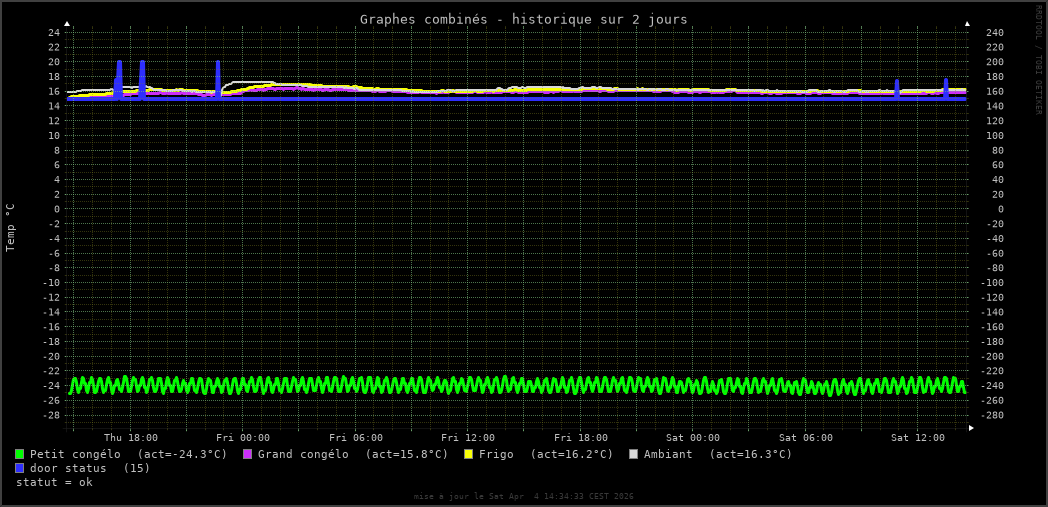Click the arrowhead at the X-axis right end
Image resolution: width=1048 pixels, height=507 pixels.
[971, 428]
